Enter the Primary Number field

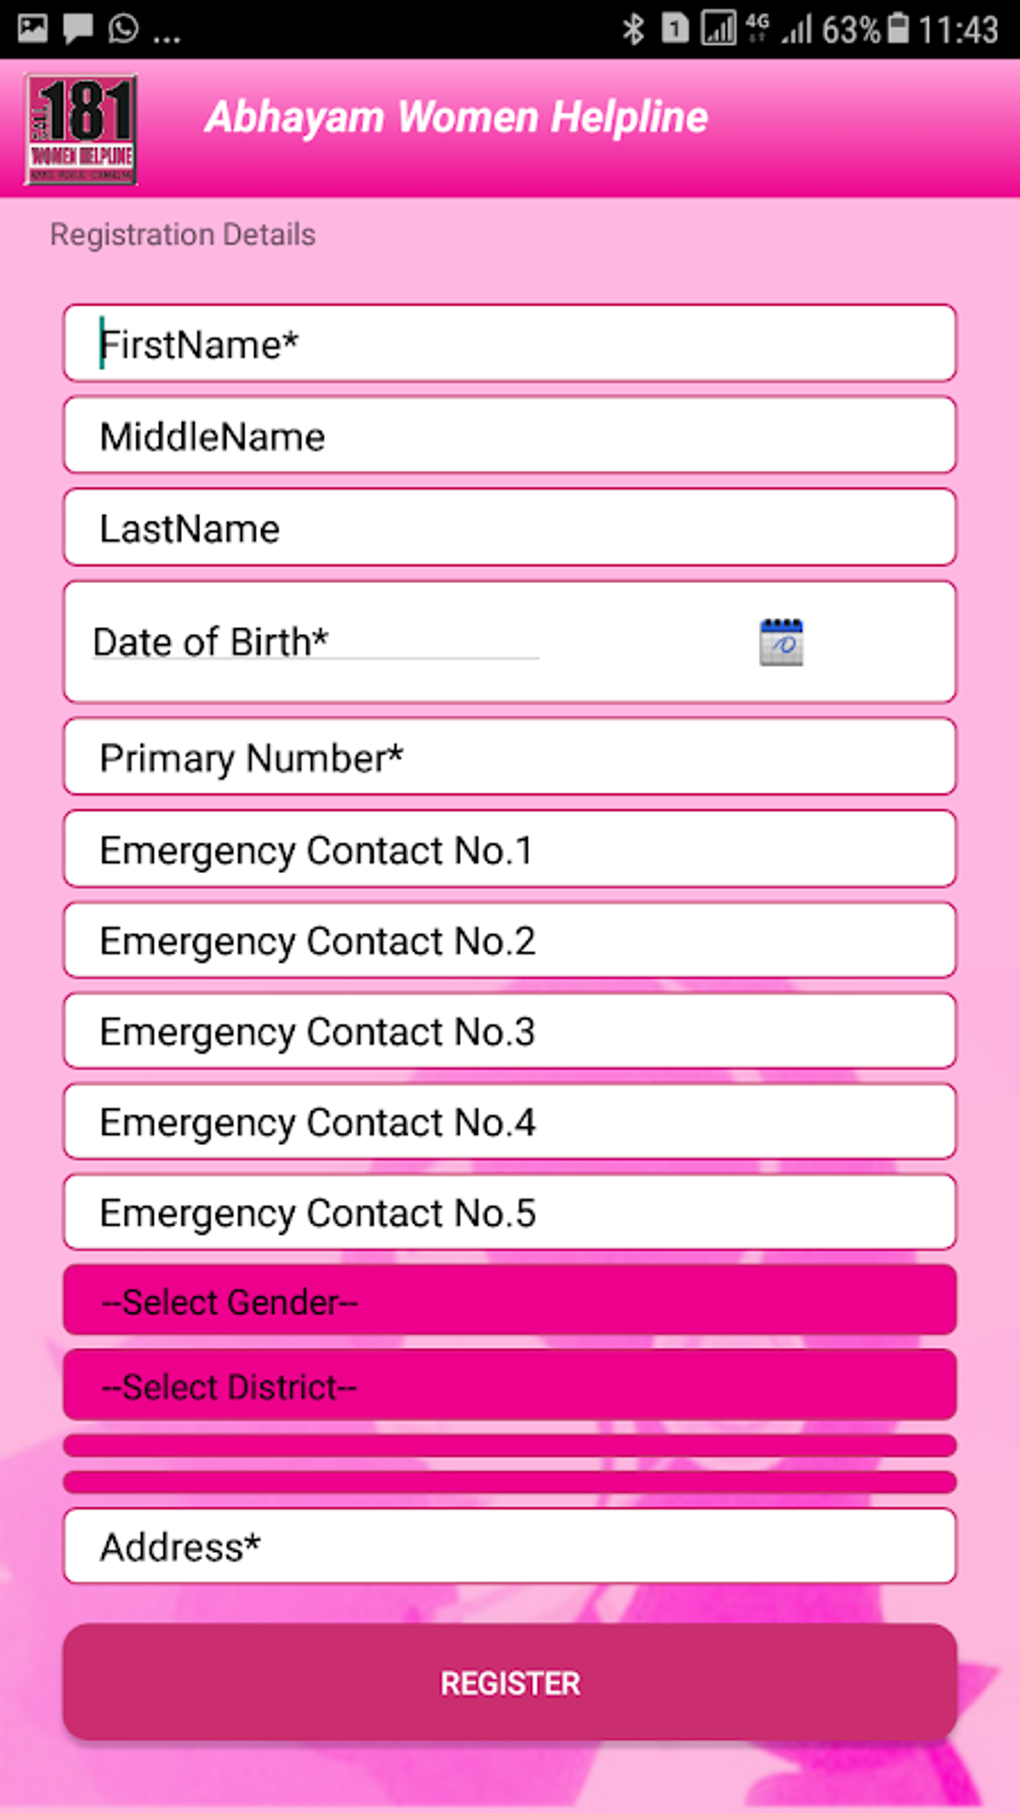pyautogui.click(x=510, y=757)
